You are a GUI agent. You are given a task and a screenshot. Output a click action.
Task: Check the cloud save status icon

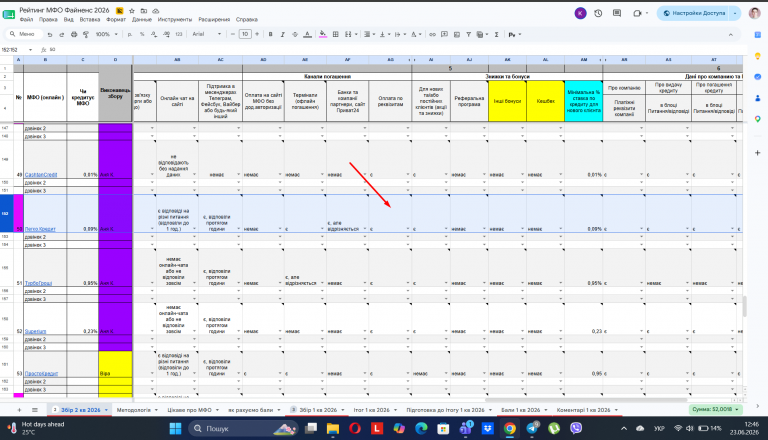pos(156,10)
